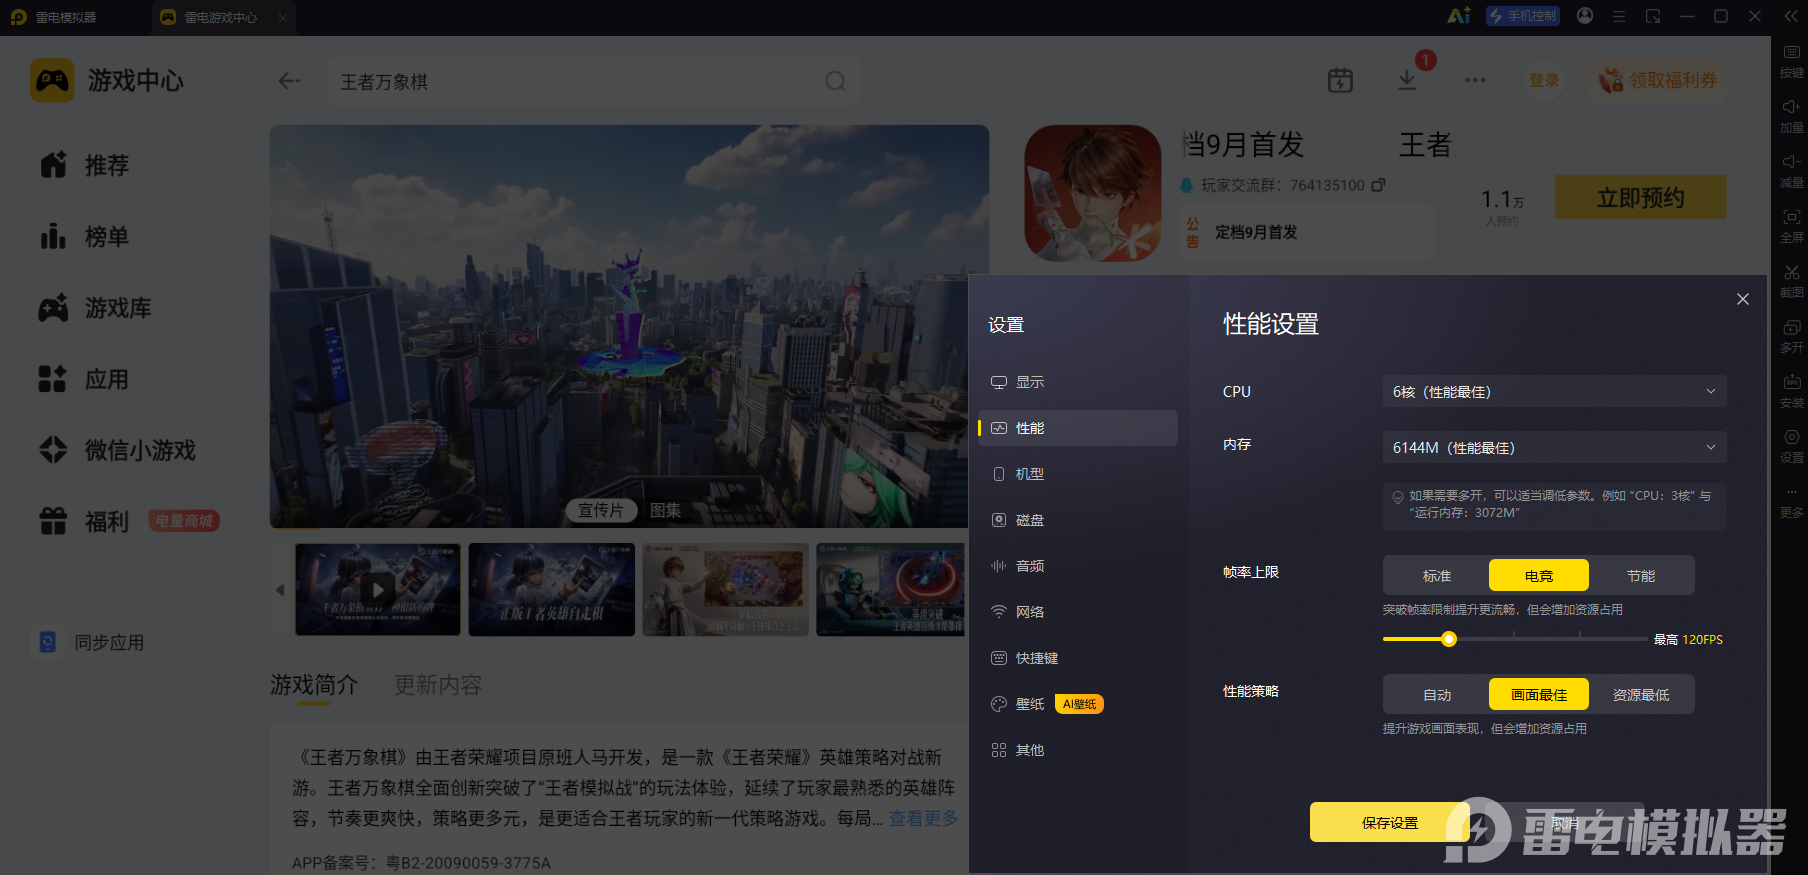Click the 王者万象棋 search field
Image resolution: width=1808 pixels, height=875 pixels.
click(x=593, y=81)
